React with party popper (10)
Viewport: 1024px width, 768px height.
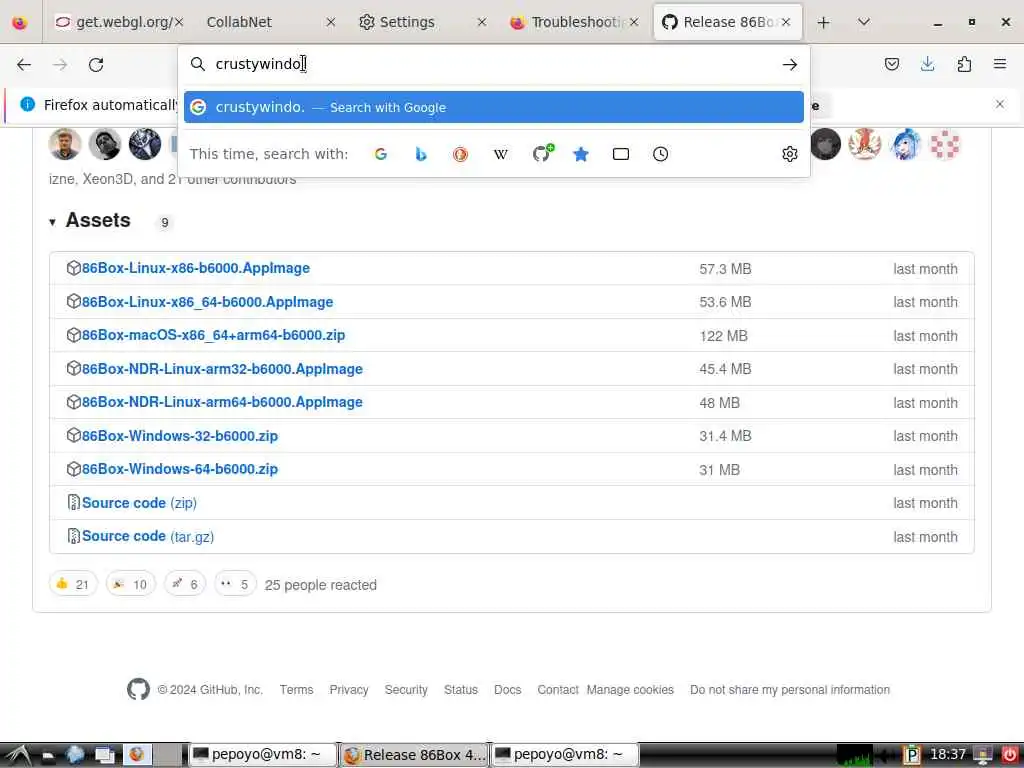[x=131, y=584]
